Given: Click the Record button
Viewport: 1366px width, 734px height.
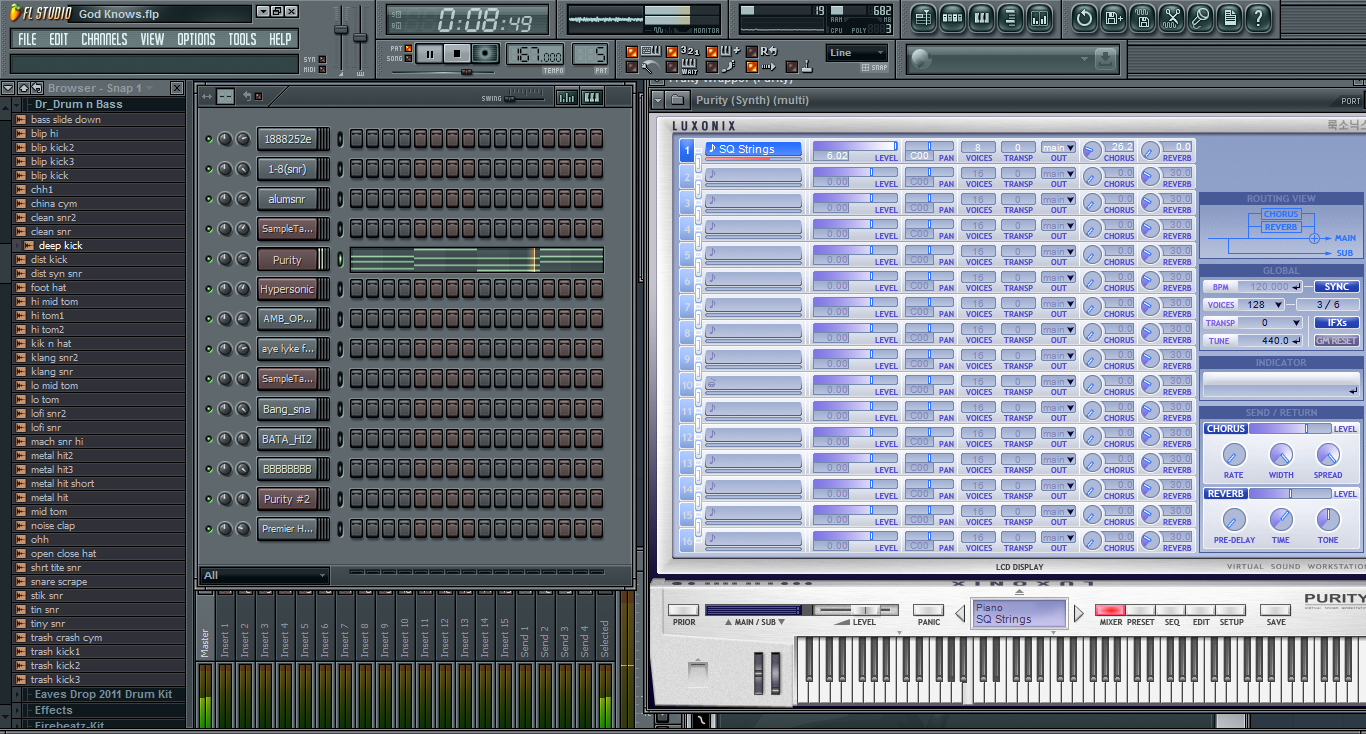Looking at the screenshot, I should click(x=486, y=54).
